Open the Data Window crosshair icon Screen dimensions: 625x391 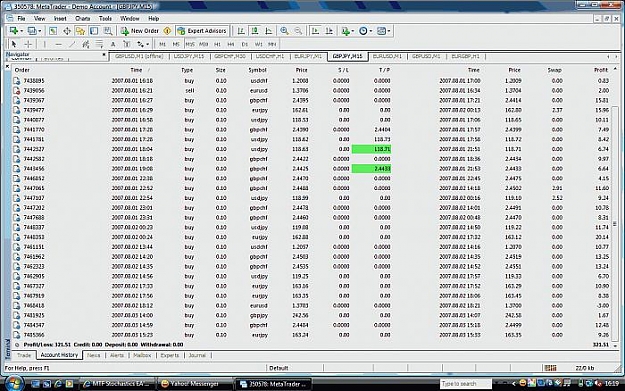tap(67, 31)
